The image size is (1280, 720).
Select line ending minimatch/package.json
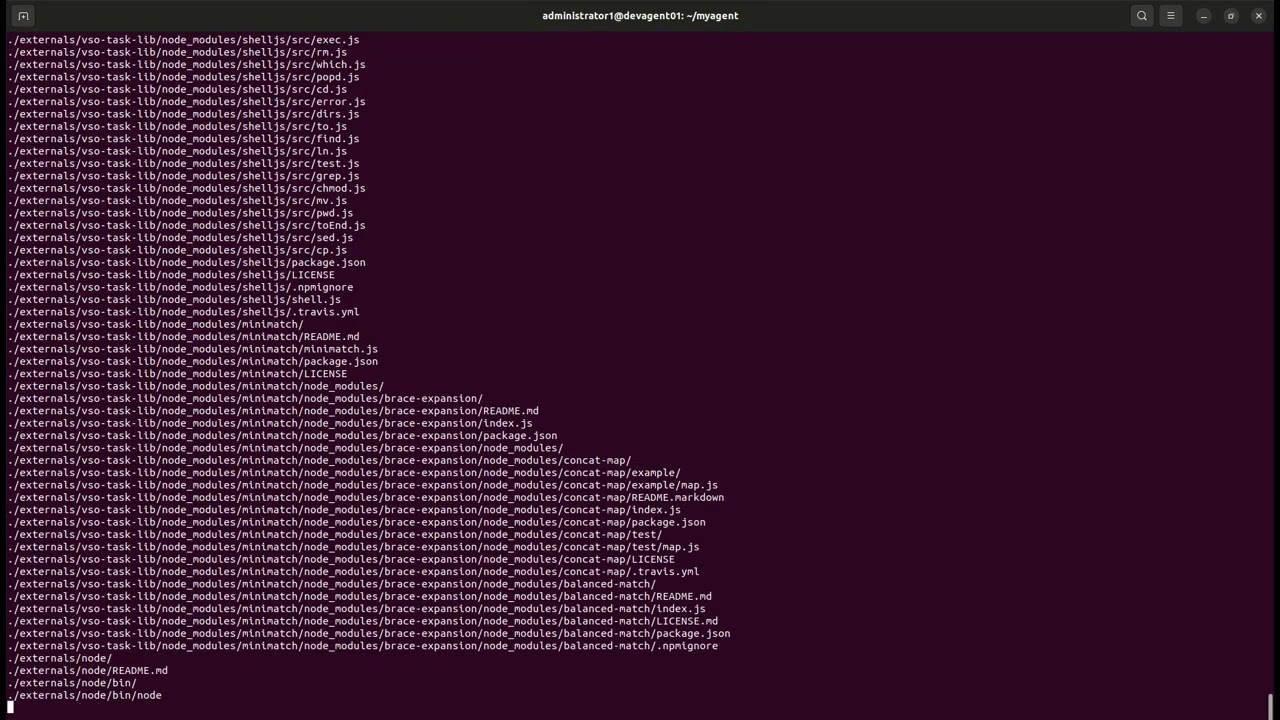(x=193, y=361)
